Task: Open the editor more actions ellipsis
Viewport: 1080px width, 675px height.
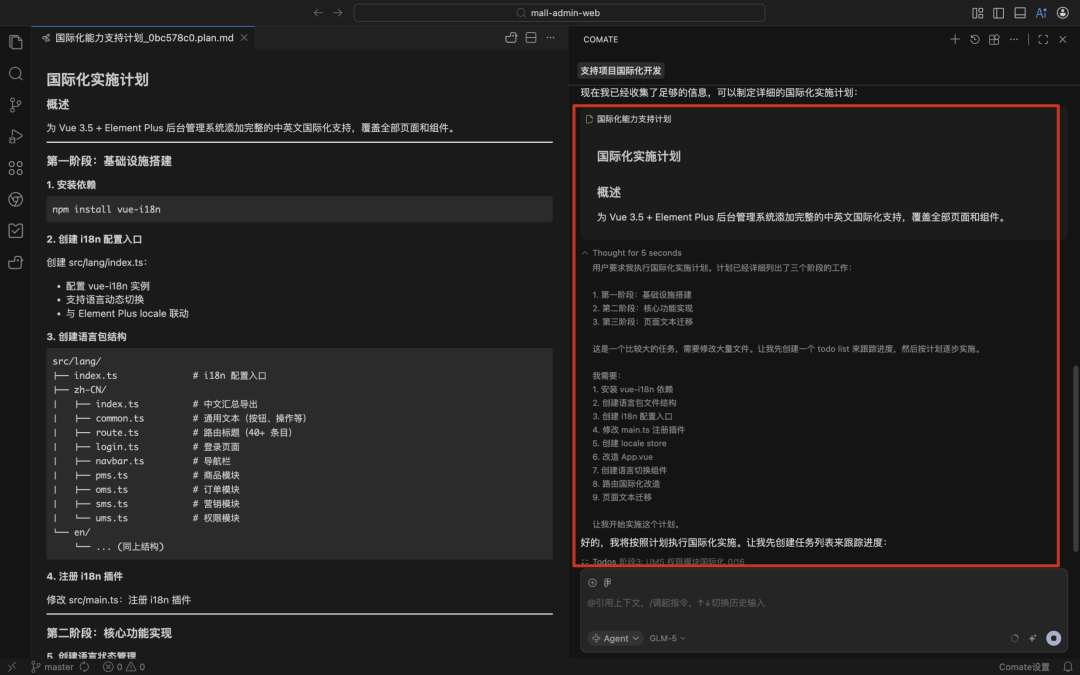Action: tap(550, 38)
